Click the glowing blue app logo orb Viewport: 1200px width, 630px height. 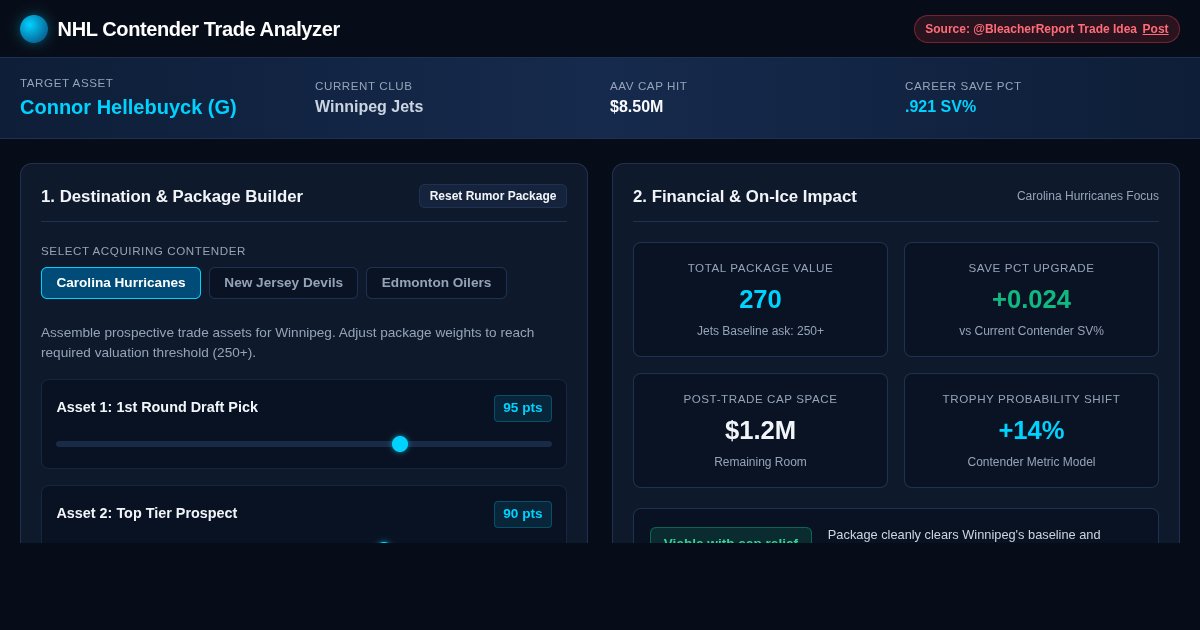tap(34, 29)
